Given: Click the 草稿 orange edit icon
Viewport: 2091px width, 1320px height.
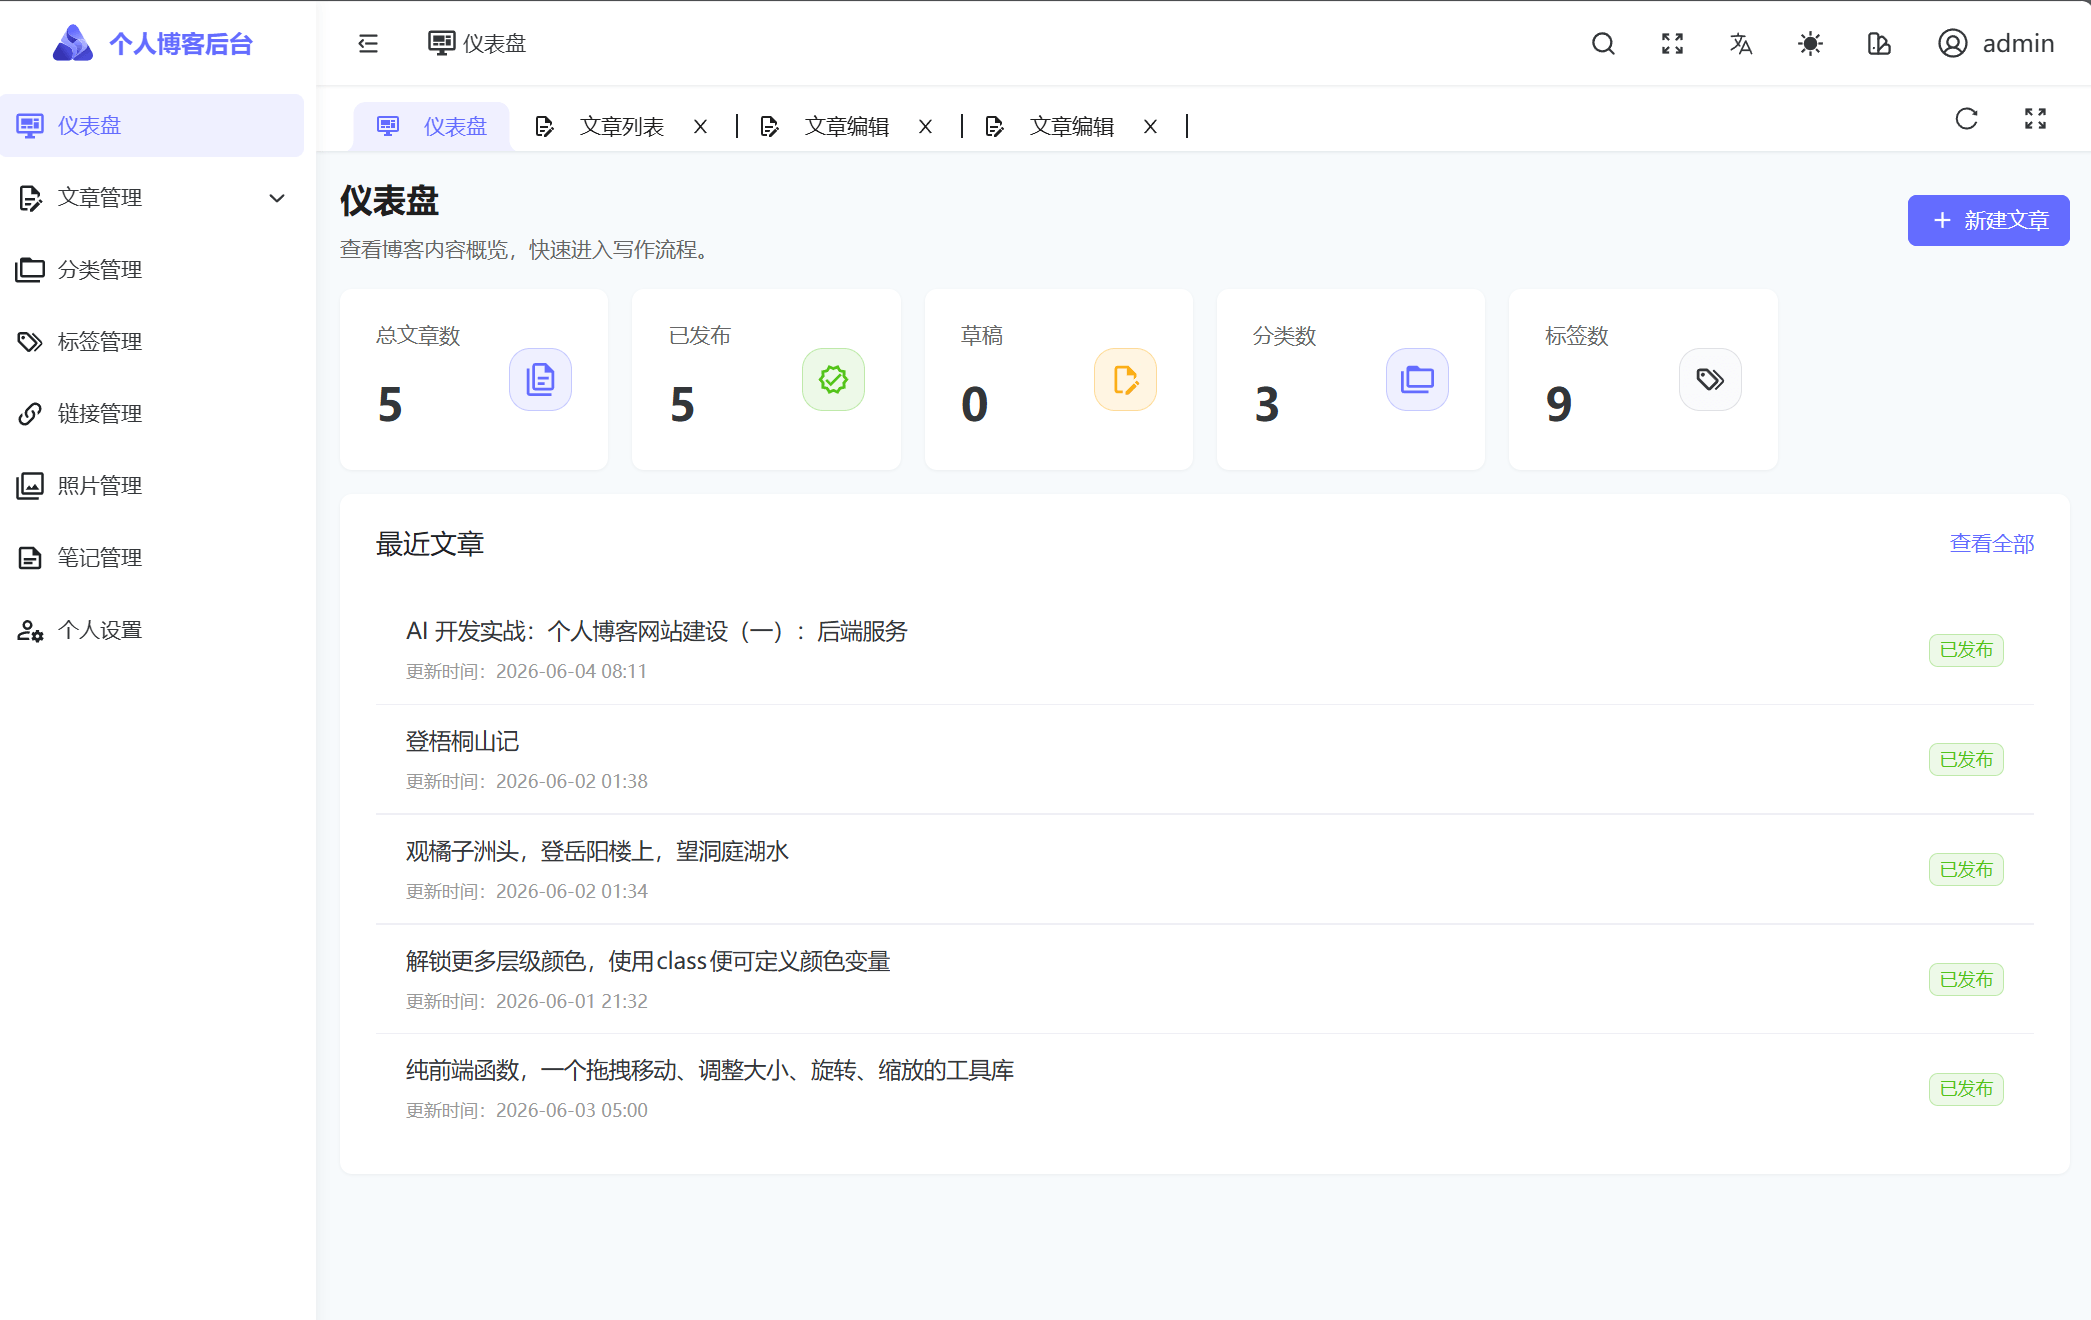Looking at the screenshot, I should [1125, 379].
